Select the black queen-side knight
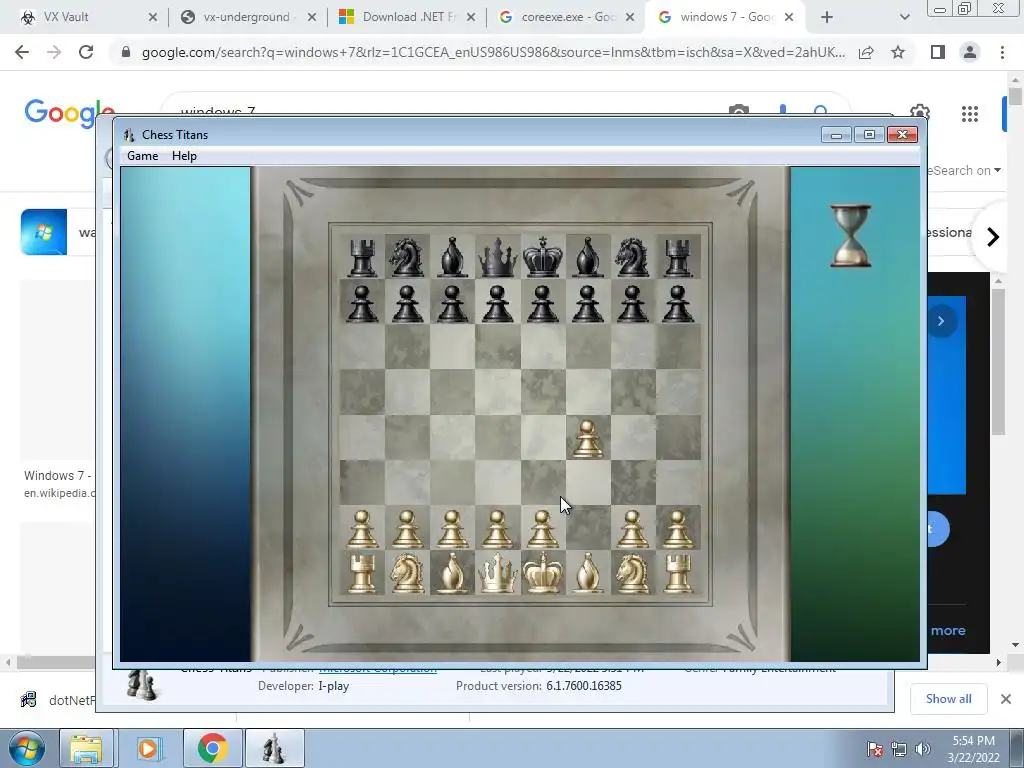The image size is (1024, 768). coord(407,257)
